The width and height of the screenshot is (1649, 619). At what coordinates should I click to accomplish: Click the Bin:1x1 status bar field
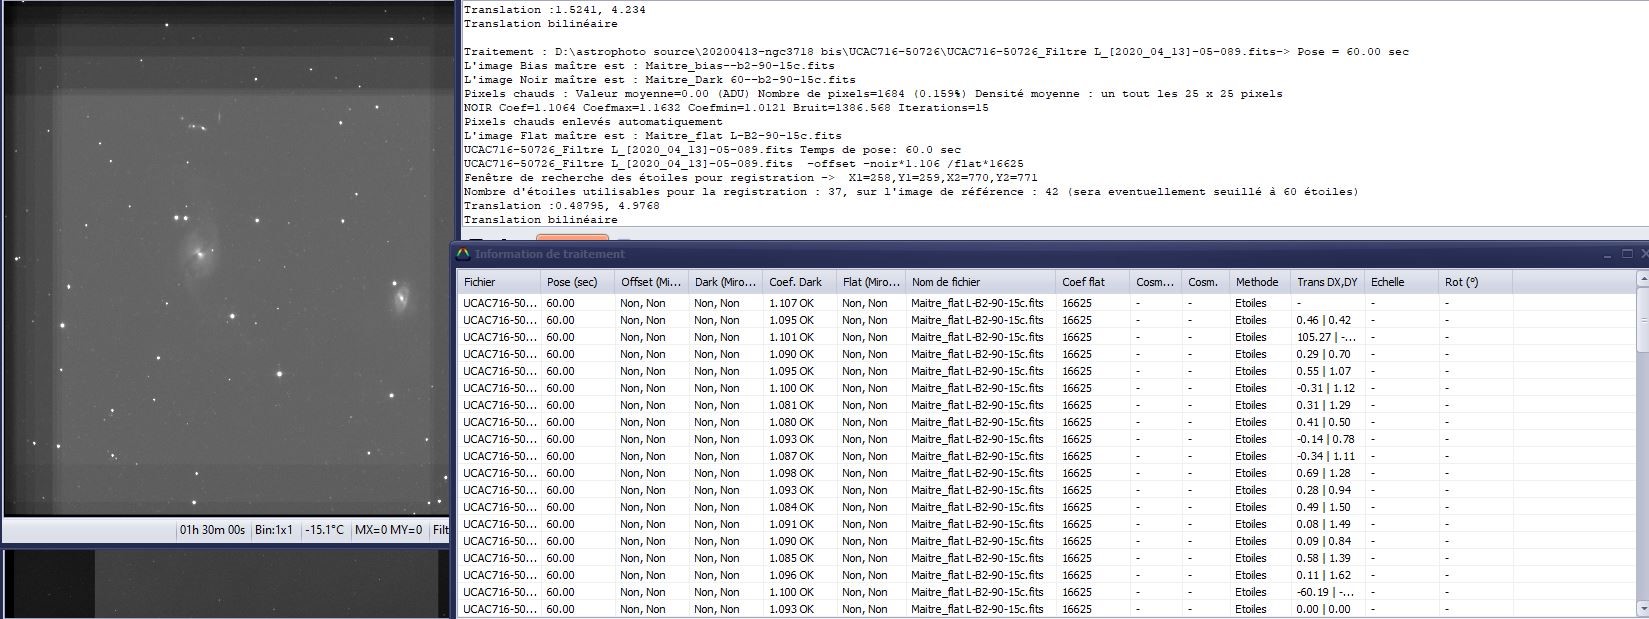pos(273,530)
